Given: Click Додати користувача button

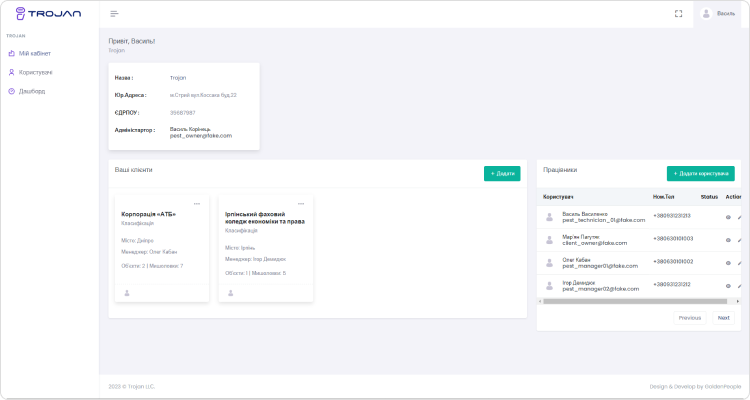Looking at the screenshot, I should tap(700, 174).
